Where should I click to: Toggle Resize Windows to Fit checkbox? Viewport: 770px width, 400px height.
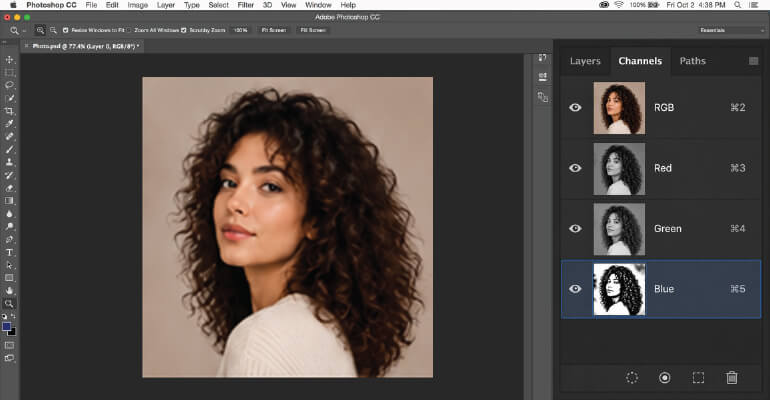[65, 30]
